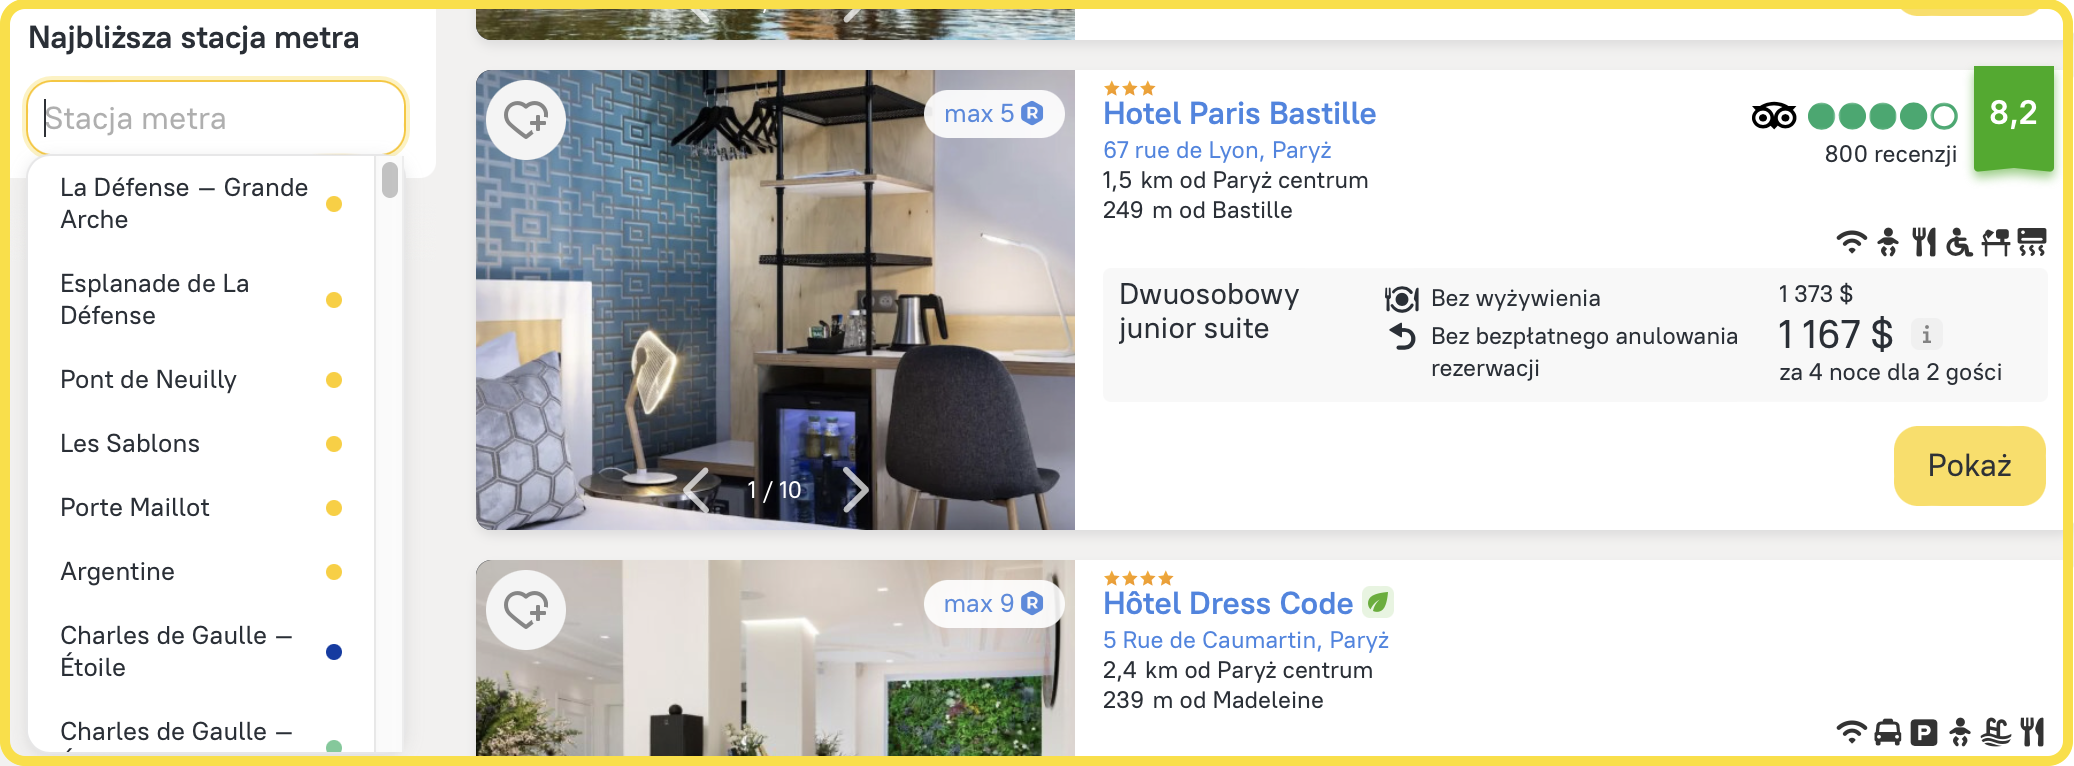Click the station list scrollbar
Image resolution: width=2074 pixels, height=766 pixels.
[x=390, y=181]
